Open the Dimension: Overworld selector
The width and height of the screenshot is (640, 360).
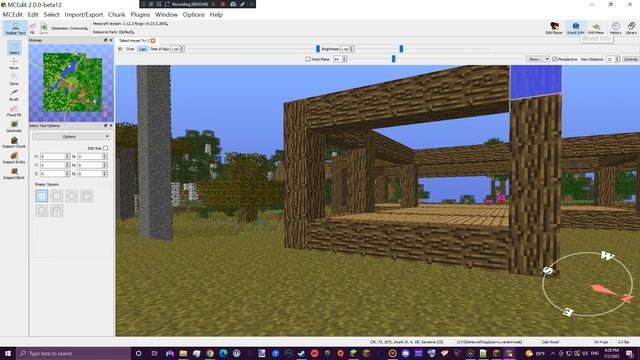tap(69, 29)
